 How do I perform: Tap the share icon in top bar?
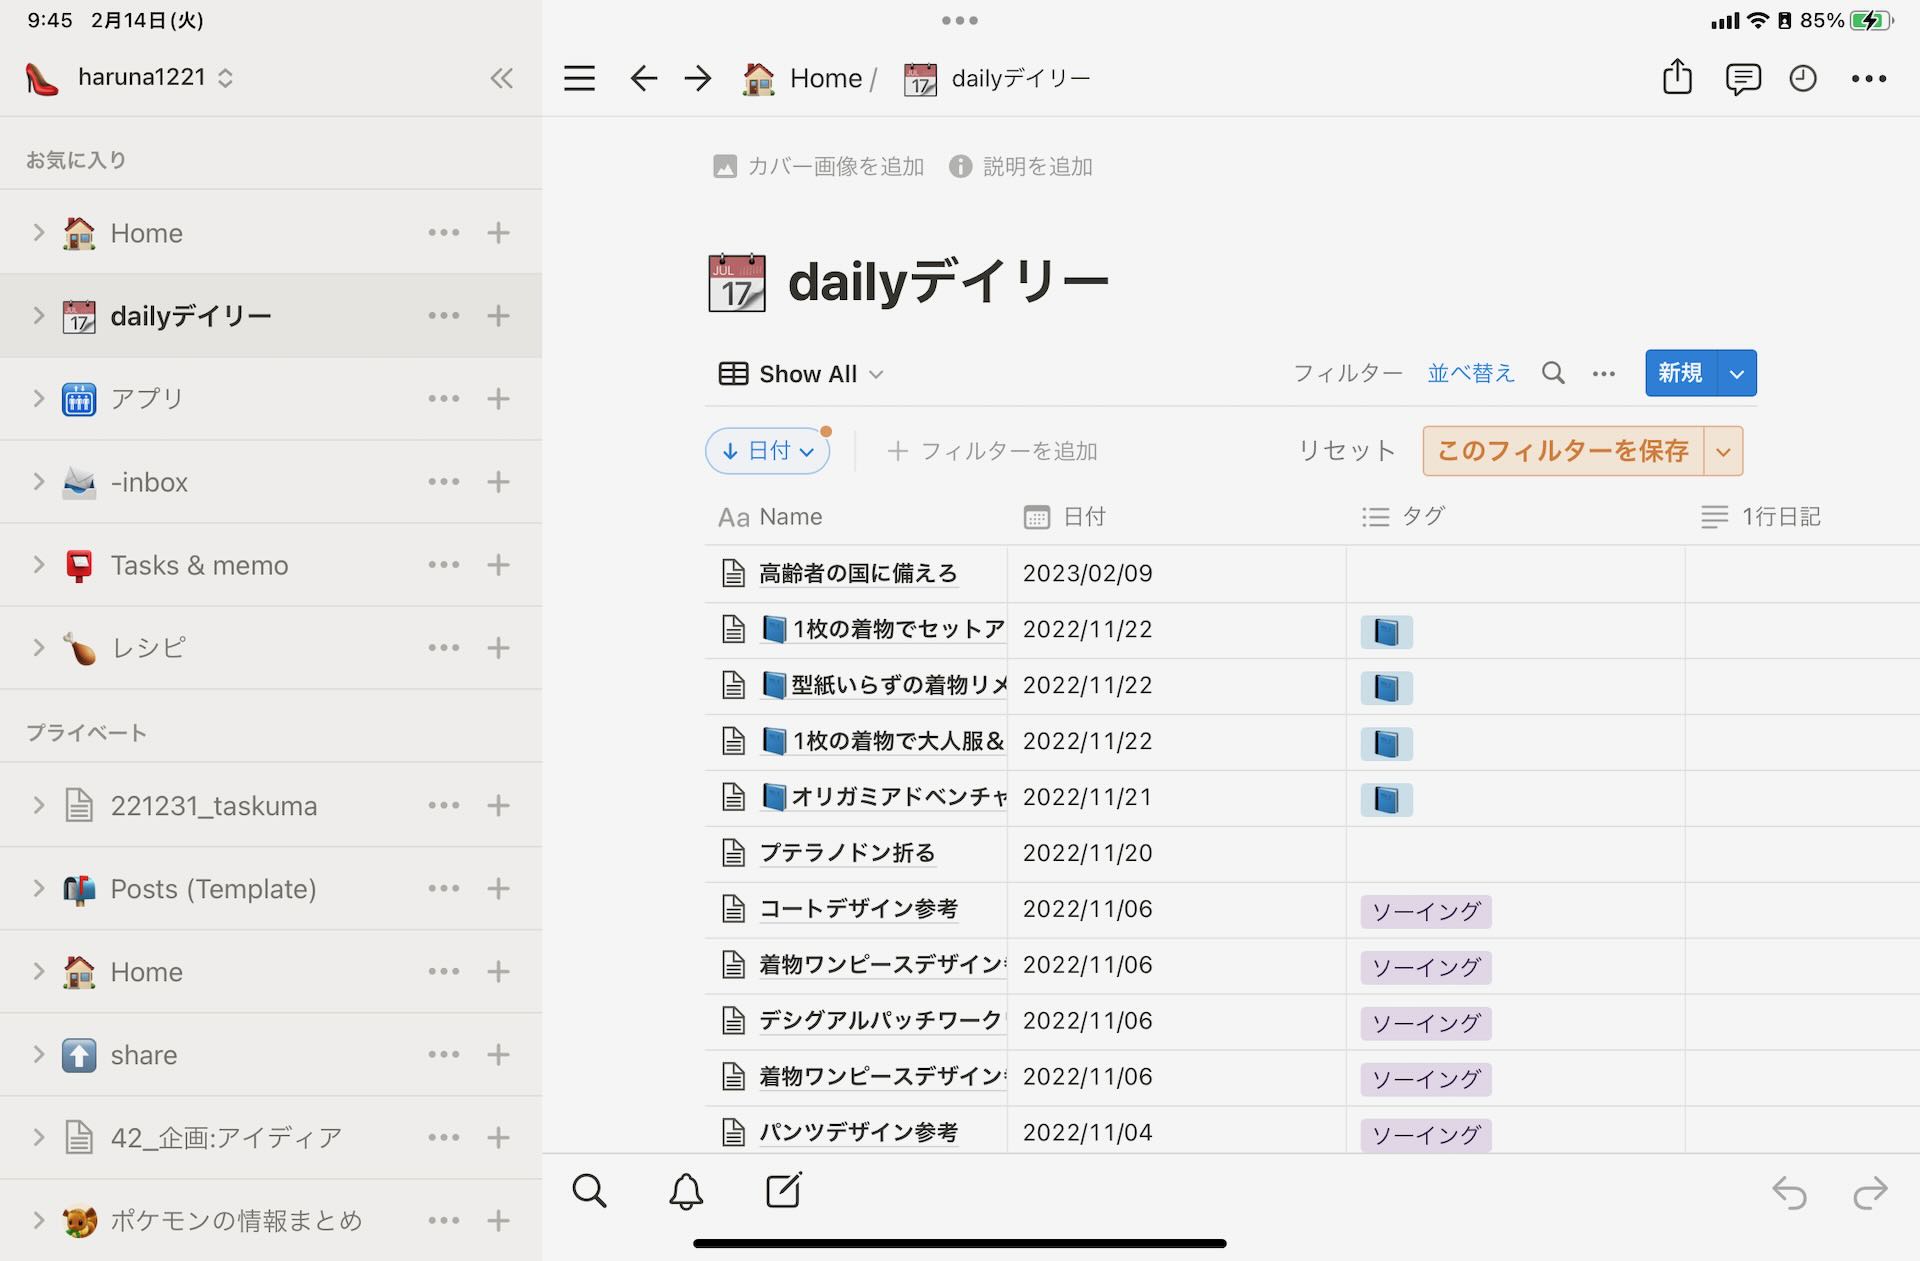[x=1677, y=77]
